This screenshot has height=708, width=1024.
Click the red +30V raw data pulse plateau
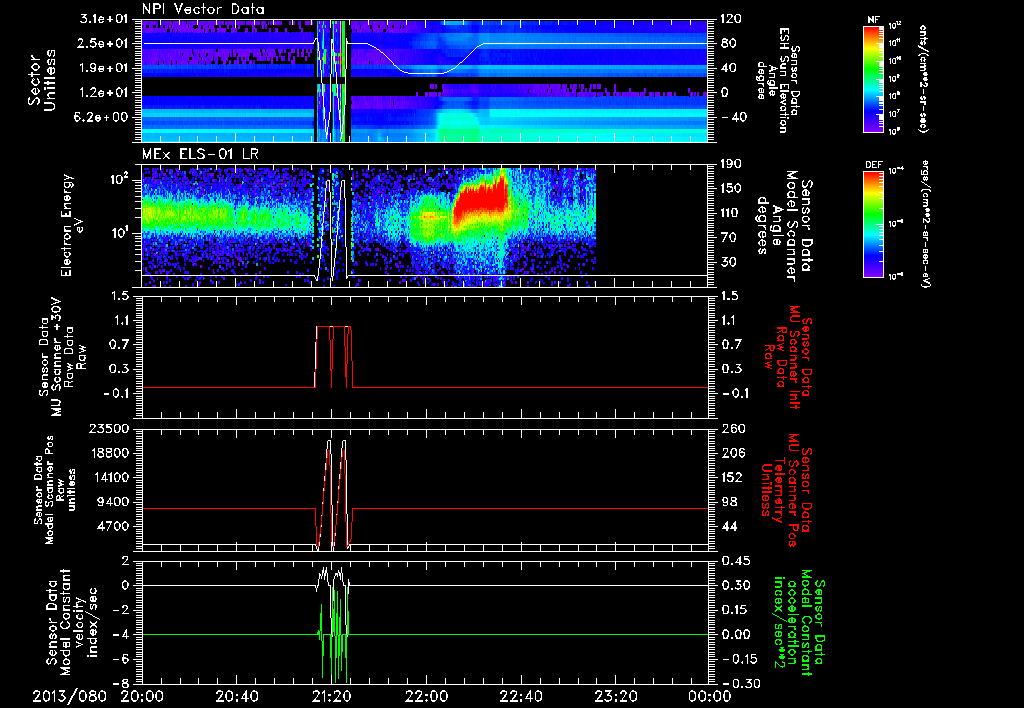pos(334,327)
